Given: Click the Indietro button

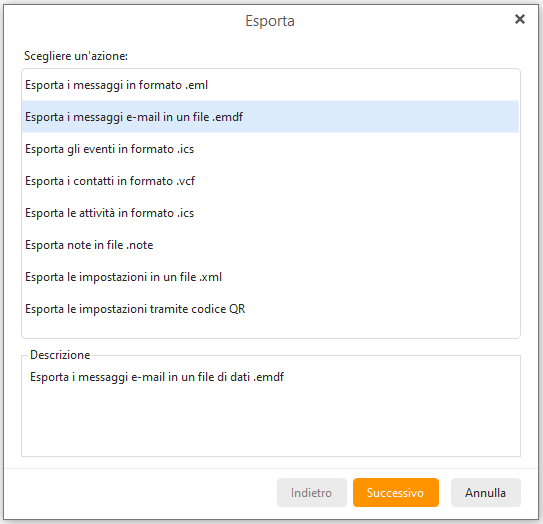Looking at the screenshot, I should click(x=312, y=492).
